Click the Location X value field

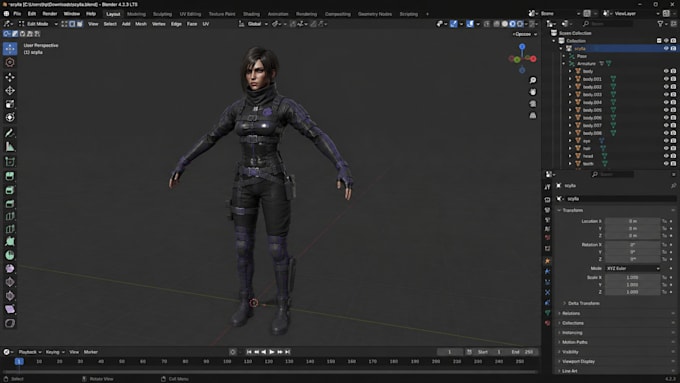pos(632,221)
